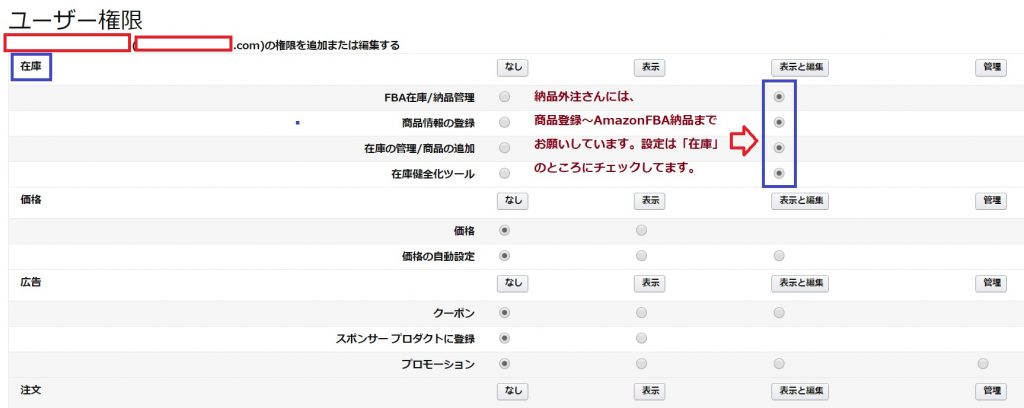Choose '管理' radio for プロモーション row
Image resolution: width=1024 pixels, height=408 pixels.
984,364
